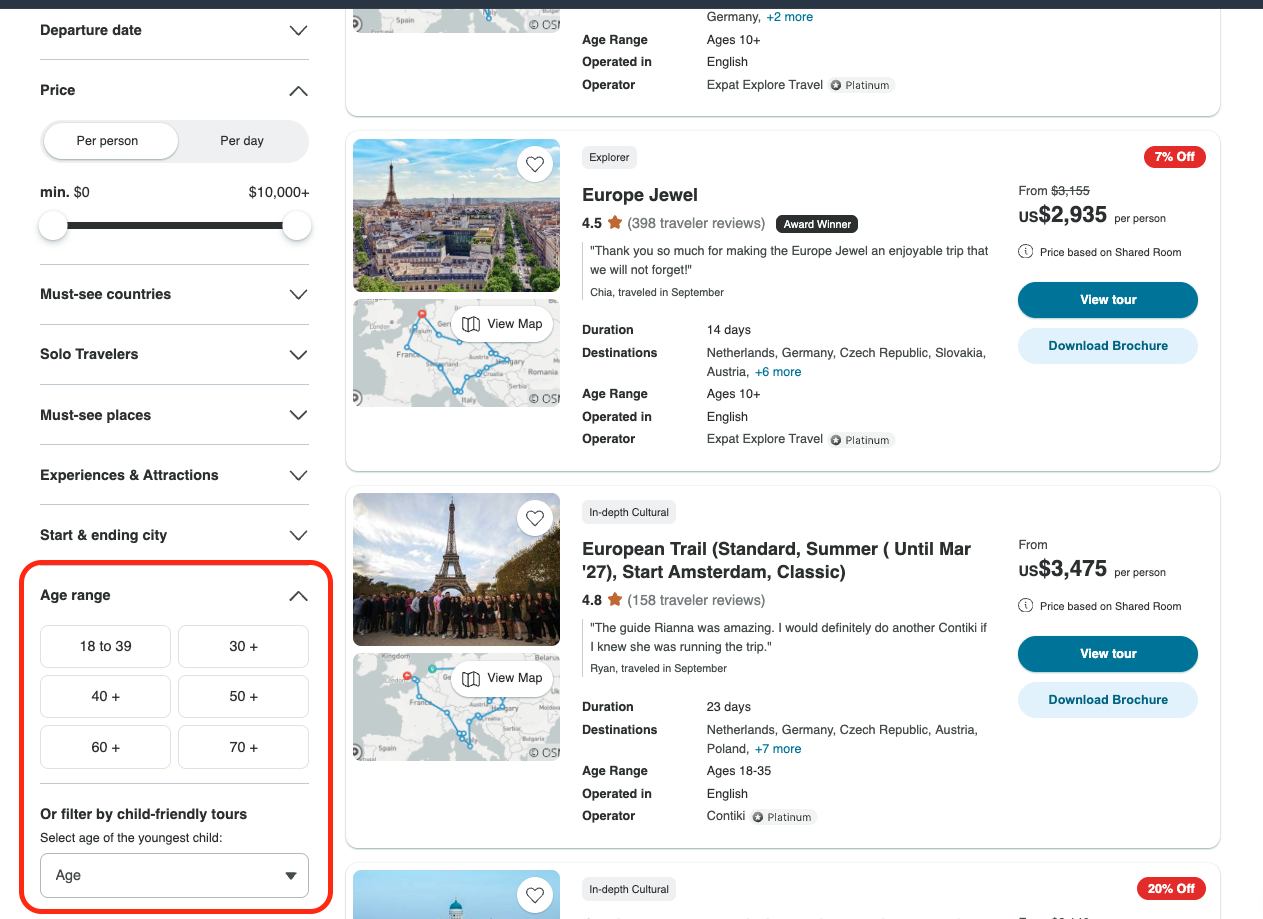Open View Map on Europe Jewel tour
1263x919 pixels.
coord(502,324)
